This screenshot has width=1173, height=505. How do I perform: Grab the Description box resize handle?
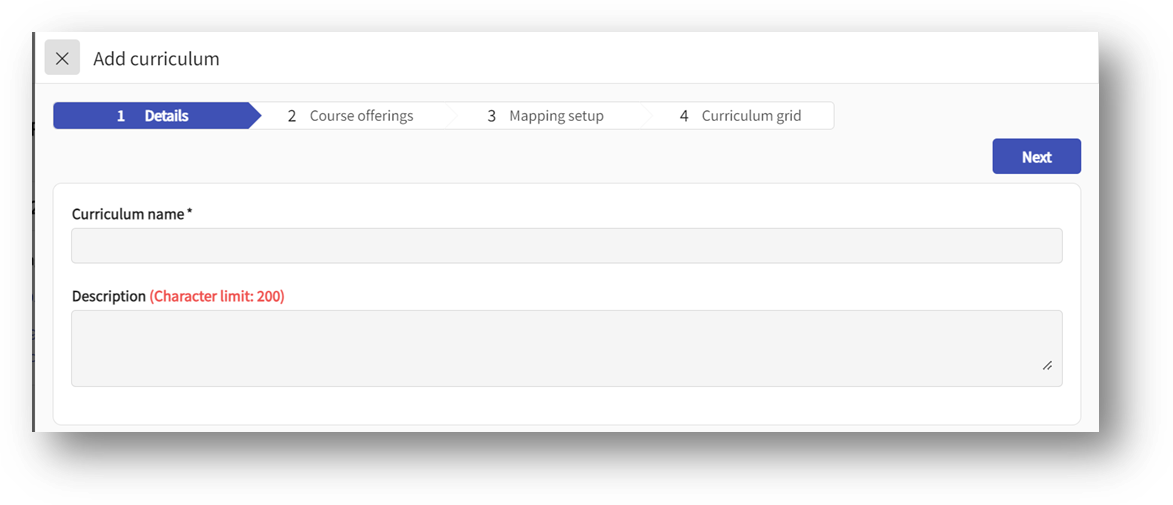(1047, 366)
